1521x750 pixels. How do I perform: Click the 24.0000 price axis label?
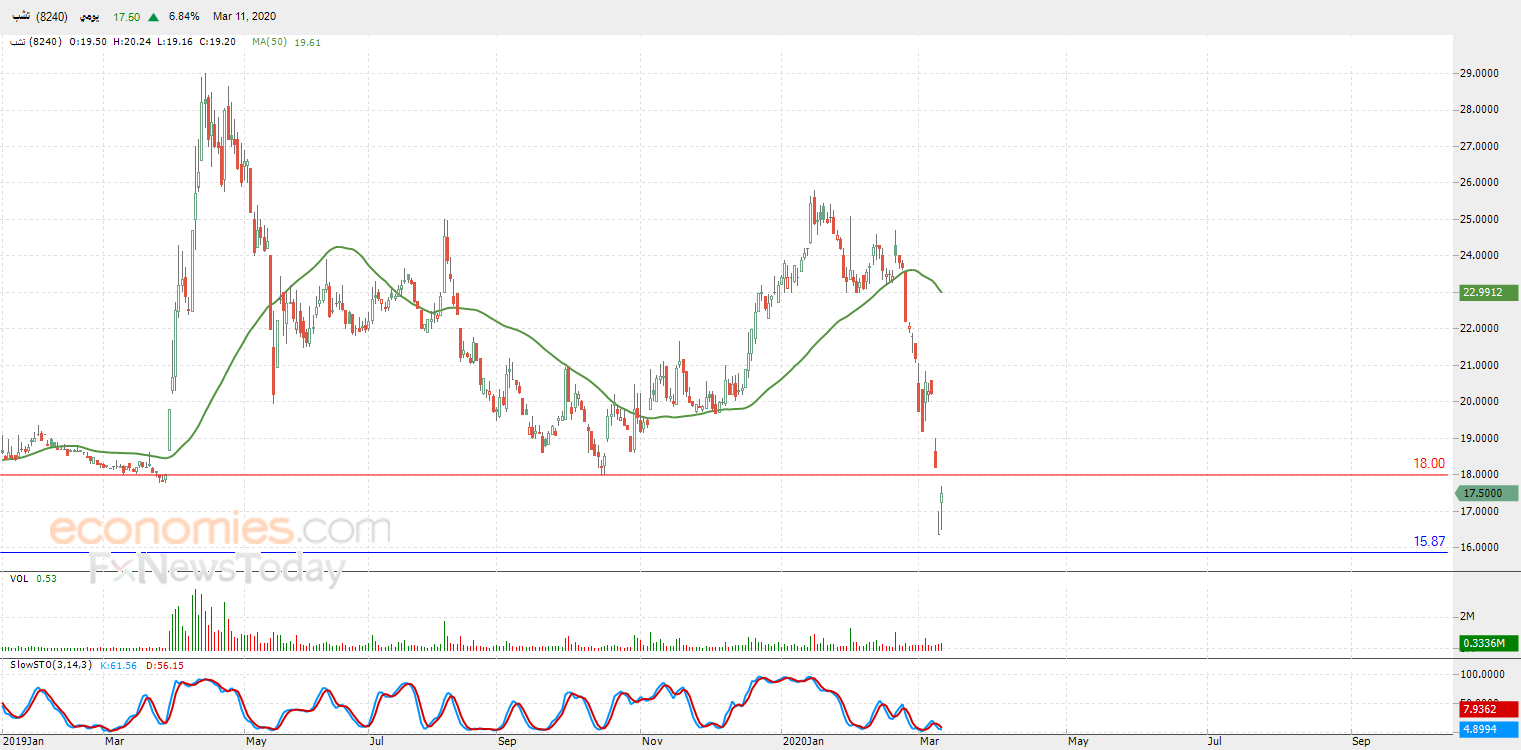point(1479,255)
